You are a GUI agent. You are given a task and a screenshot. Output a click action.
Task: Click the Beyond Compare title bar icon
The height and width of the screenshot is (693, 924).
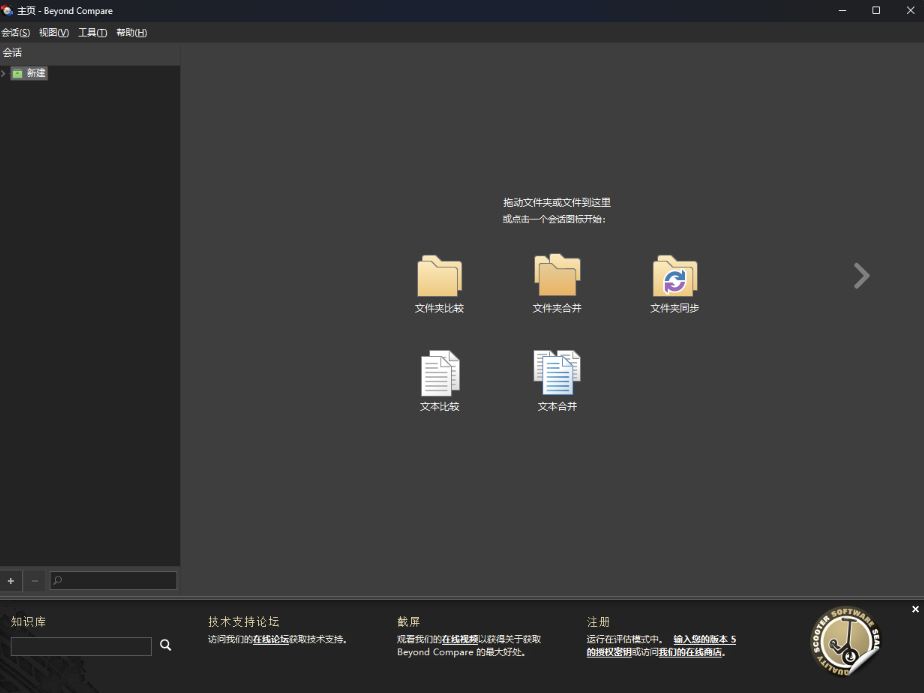pos(7,11)
